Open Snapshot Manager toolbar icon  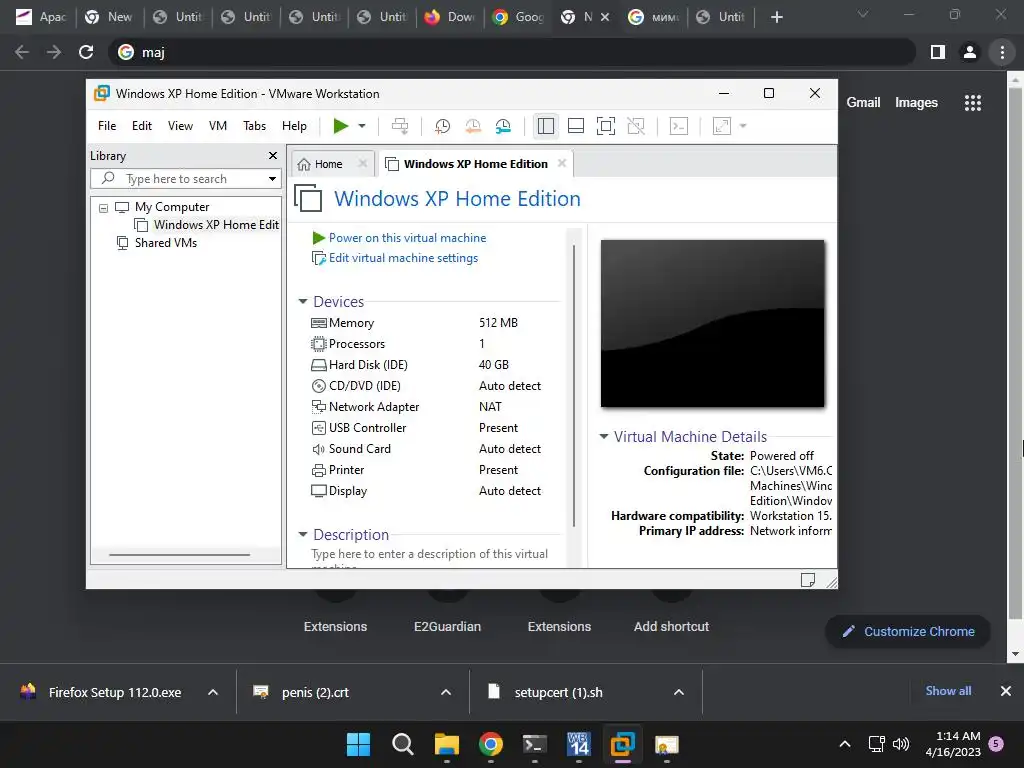click(x=503, y=126)
